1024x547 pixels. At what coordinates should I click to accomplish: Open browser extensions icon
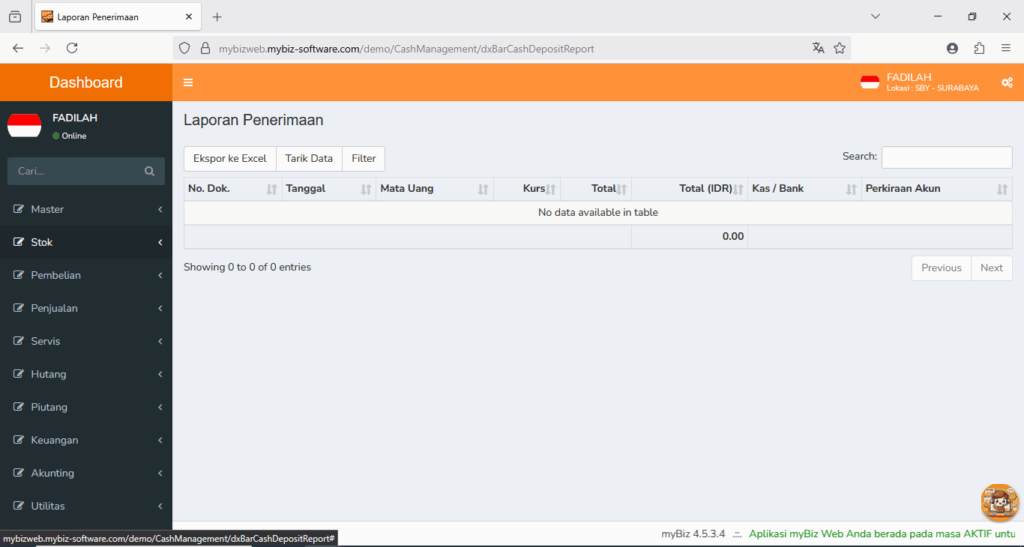coord(979,48)
